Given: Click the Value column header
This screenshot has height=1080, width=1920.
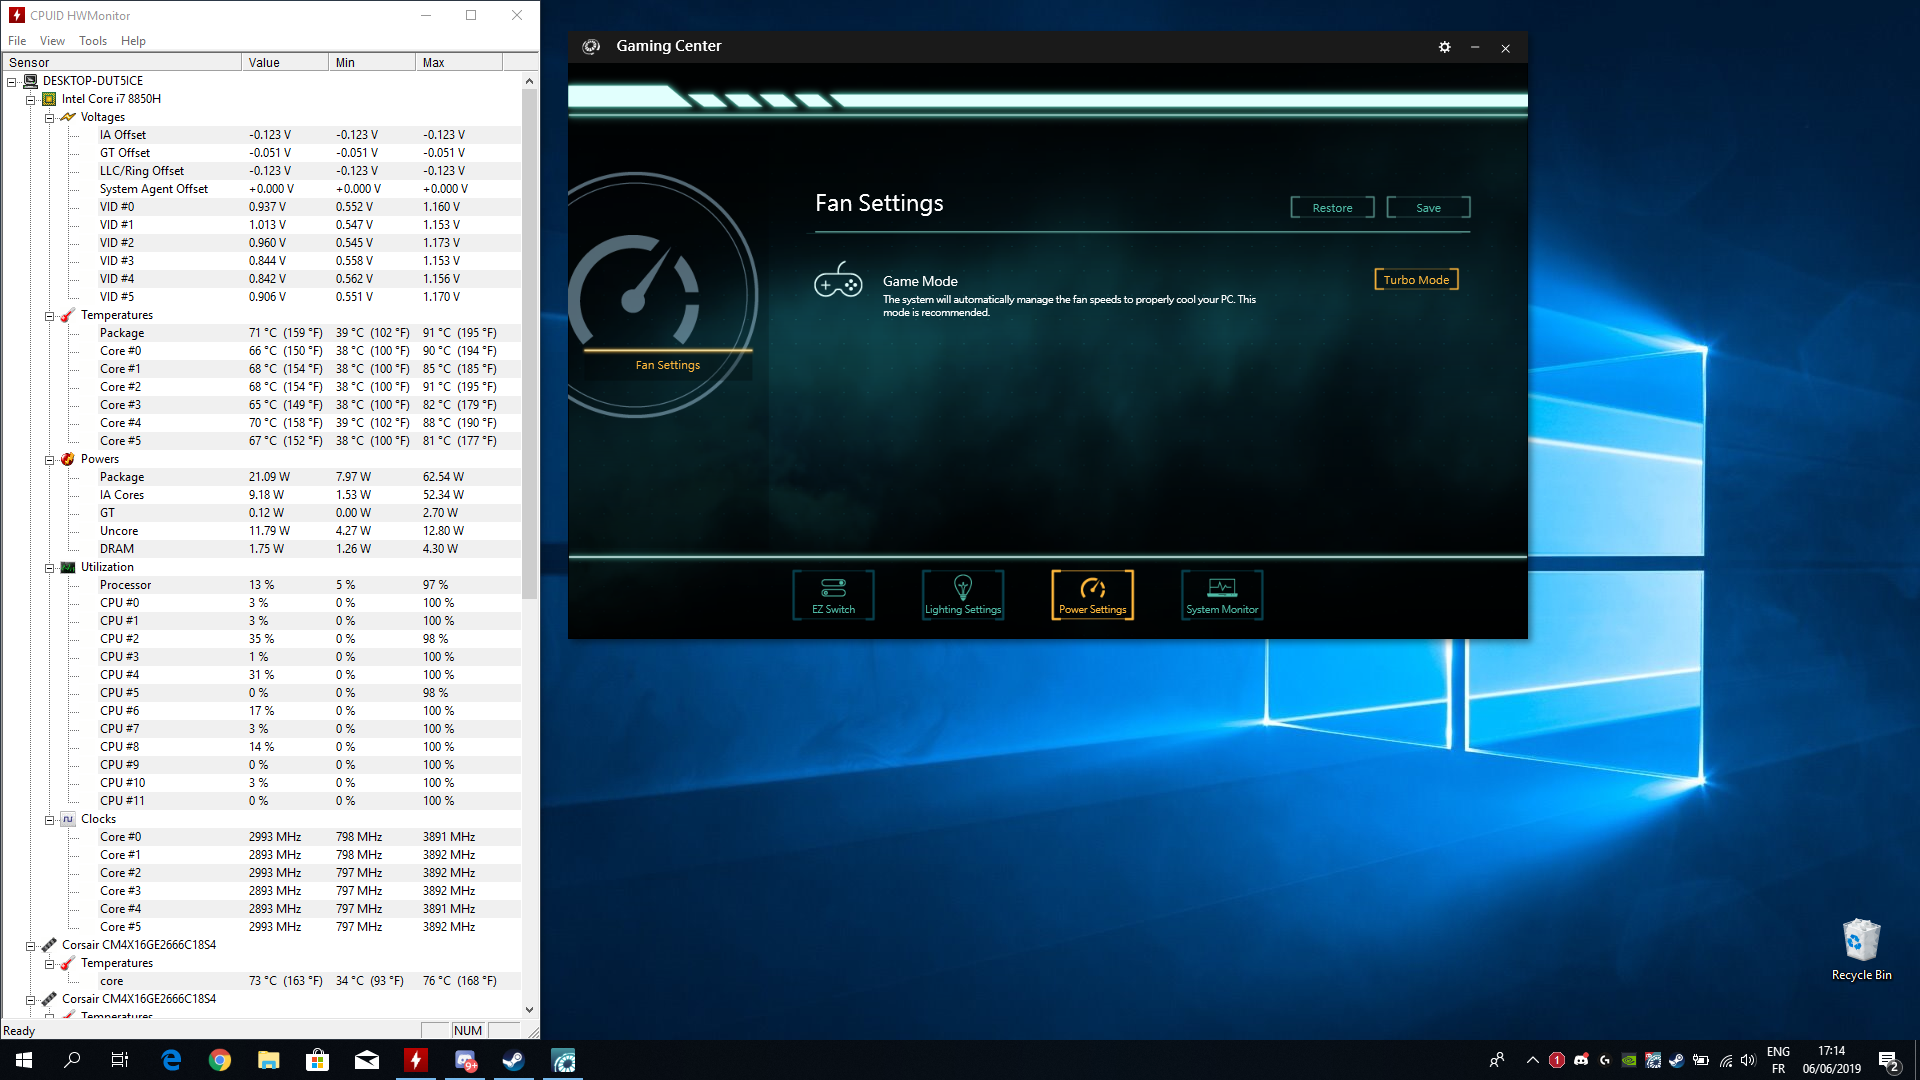Looking at the screenshot, I should [x=285, y=62].
